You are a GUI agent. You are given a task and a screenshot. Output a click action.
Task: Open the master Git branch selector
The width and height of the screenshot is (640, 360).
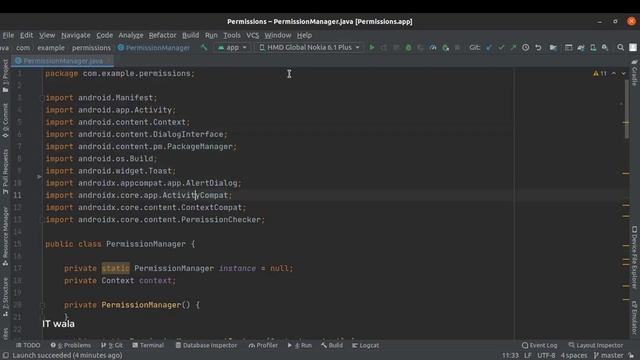point(609,356)
